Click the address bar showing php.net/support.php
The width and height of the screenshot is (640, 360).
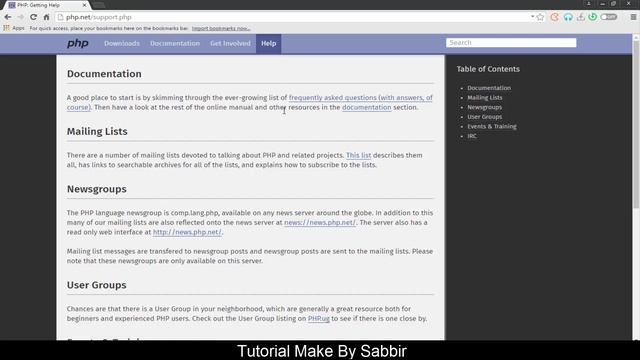point(294,17)
